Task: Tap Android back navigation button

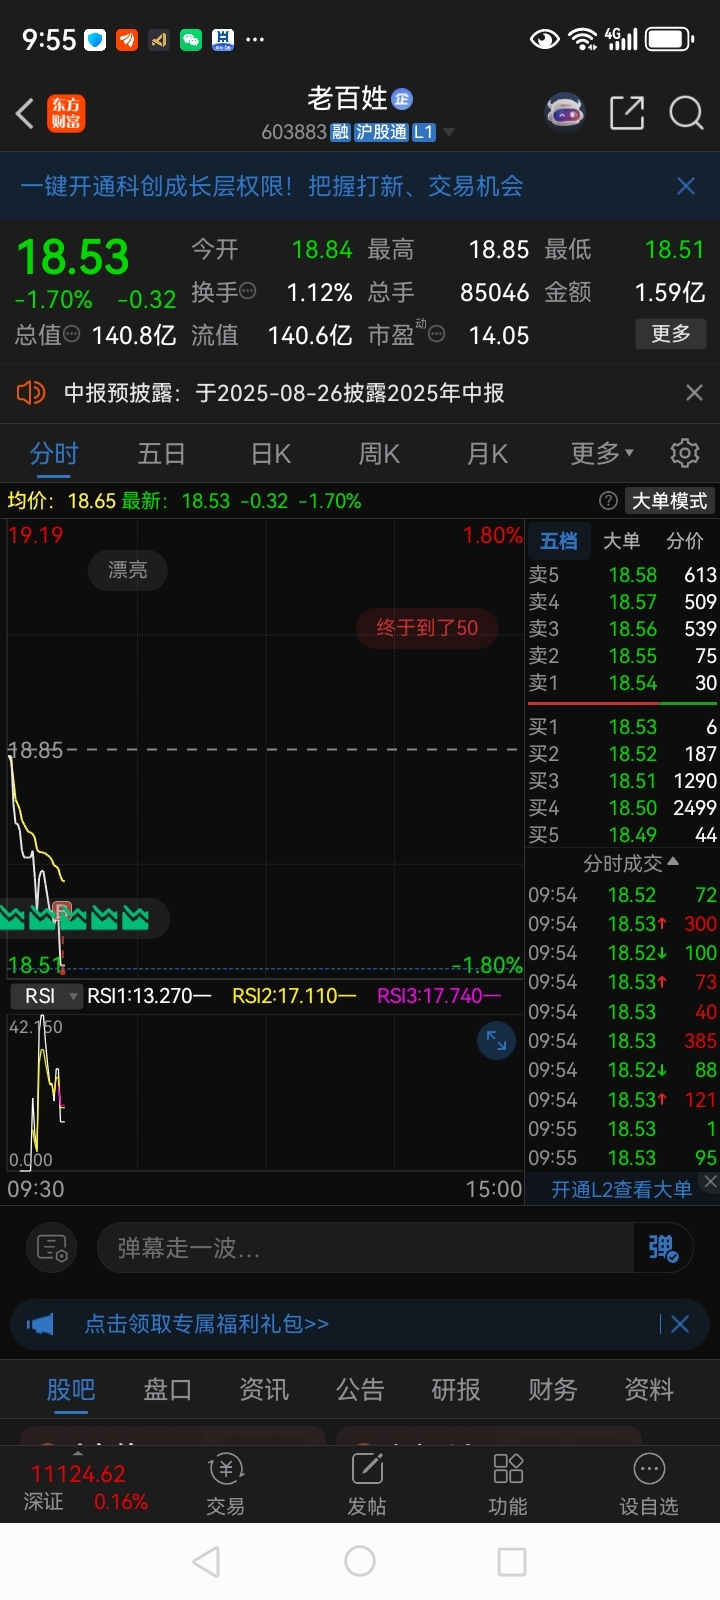Action: coord(206,1561)
